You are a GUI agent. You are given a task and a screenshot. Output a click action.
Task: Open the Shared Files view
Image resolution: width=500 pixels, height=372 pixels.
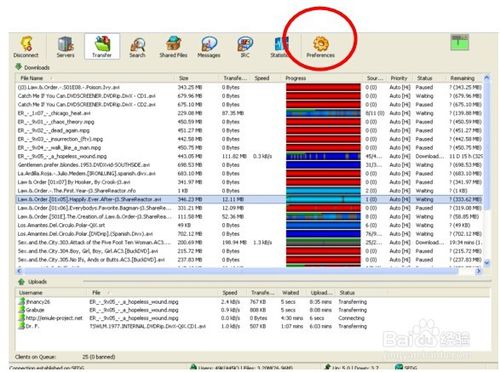[173, 47]
